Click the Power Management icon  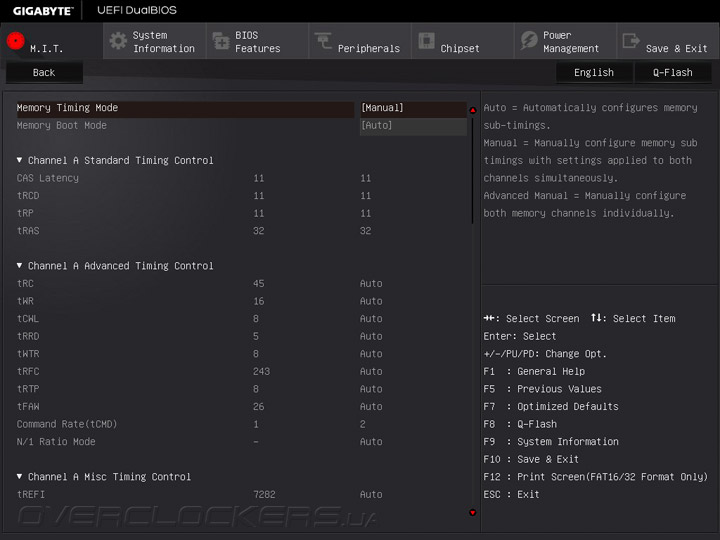pyautogui.click(x=529, y=41)
